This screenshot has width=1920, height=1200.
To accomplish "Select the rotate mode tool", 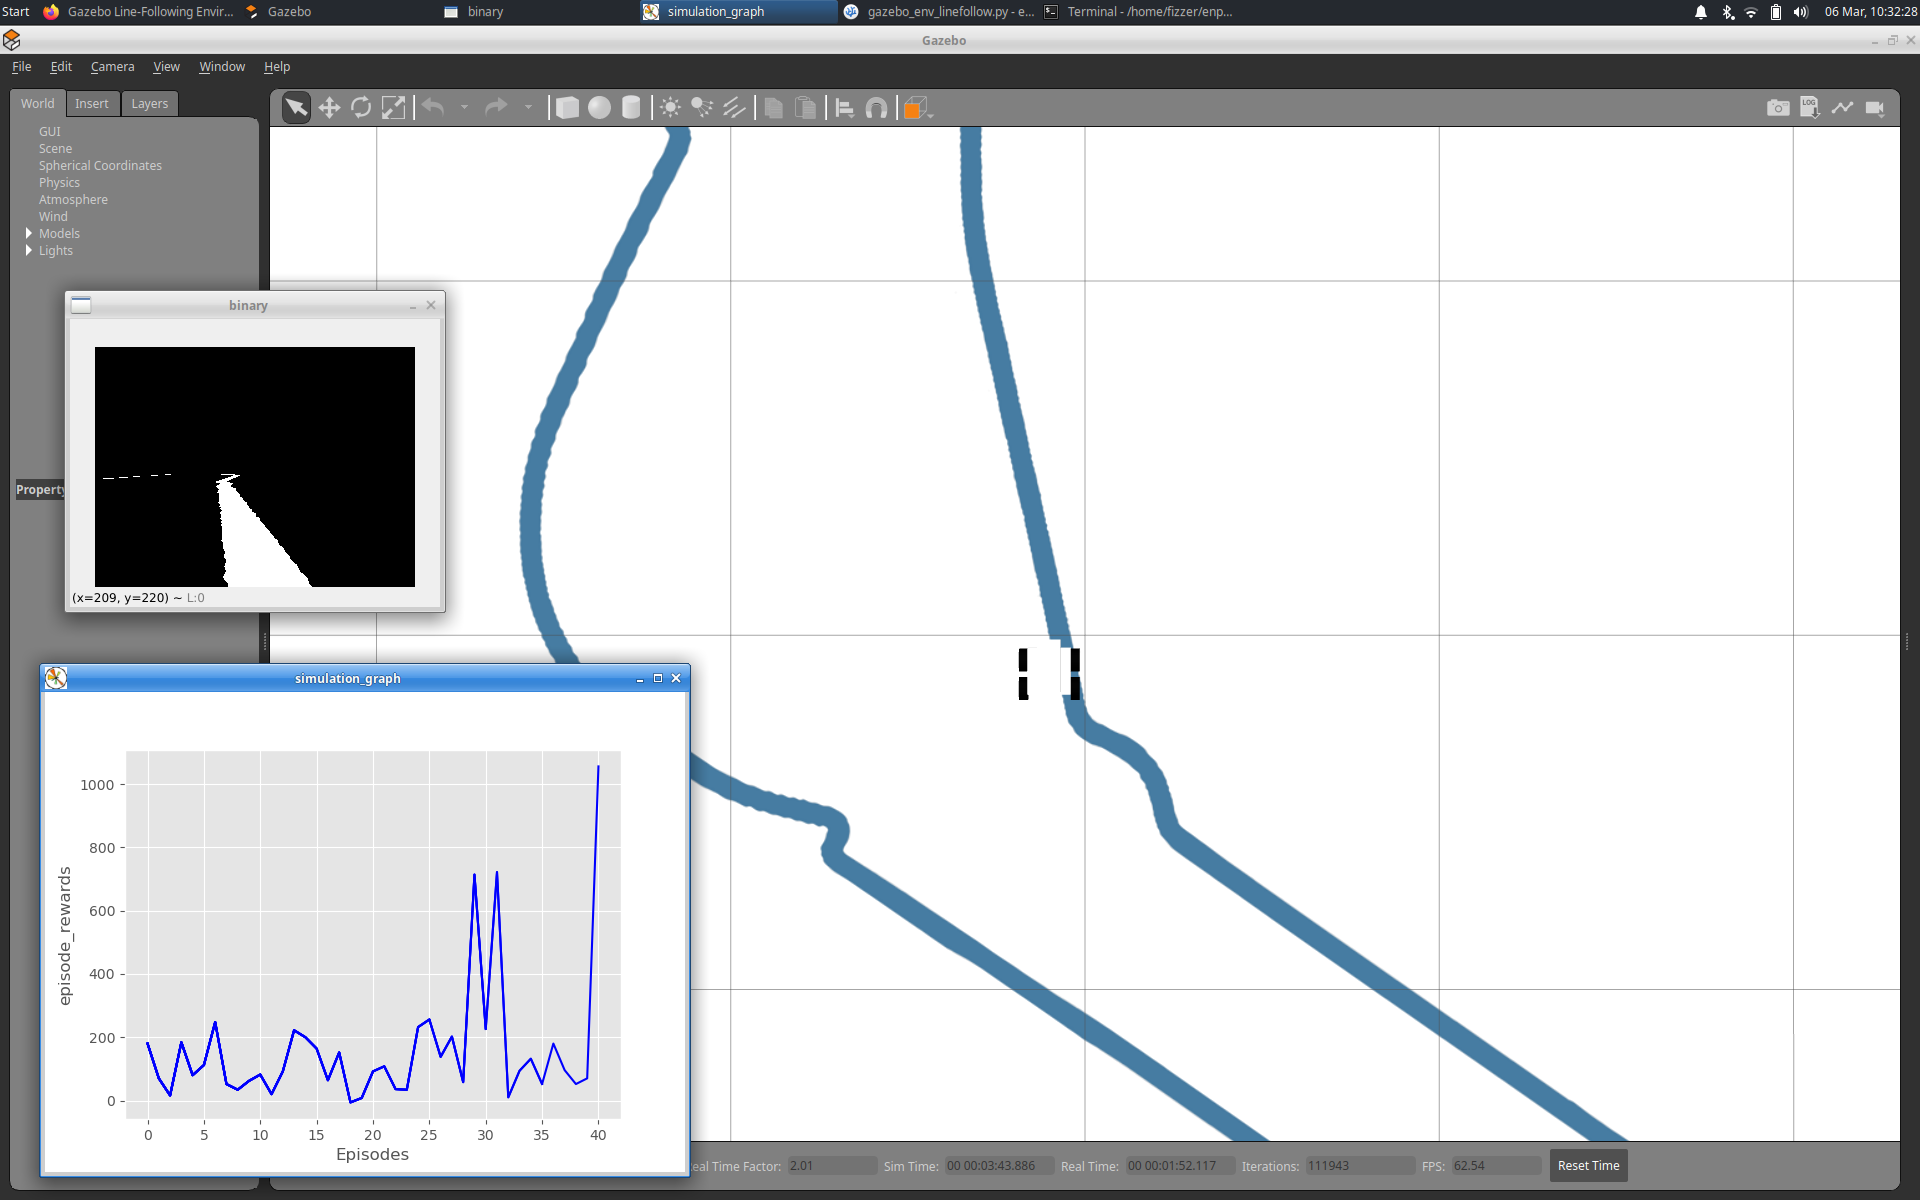I will 361,108.
